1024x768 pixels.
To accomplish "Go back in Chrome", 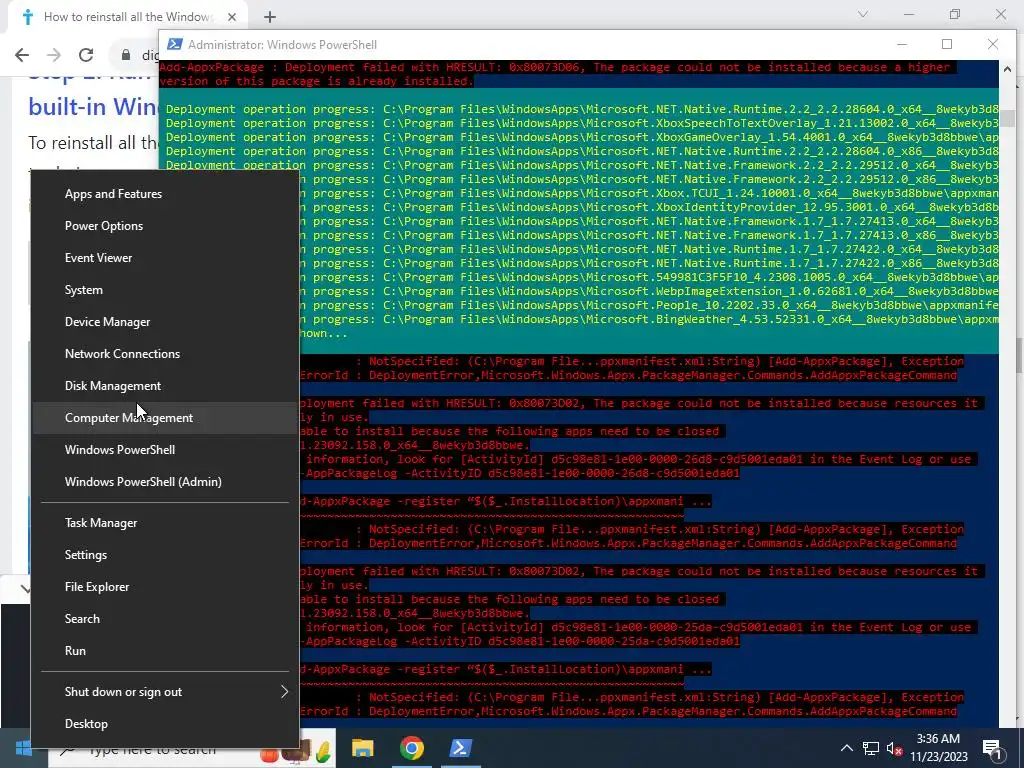I will click(22, 55).
